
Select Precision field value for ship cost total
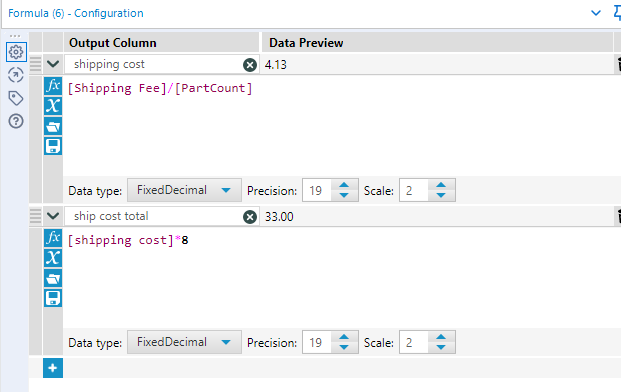click(x=318, y=343)
